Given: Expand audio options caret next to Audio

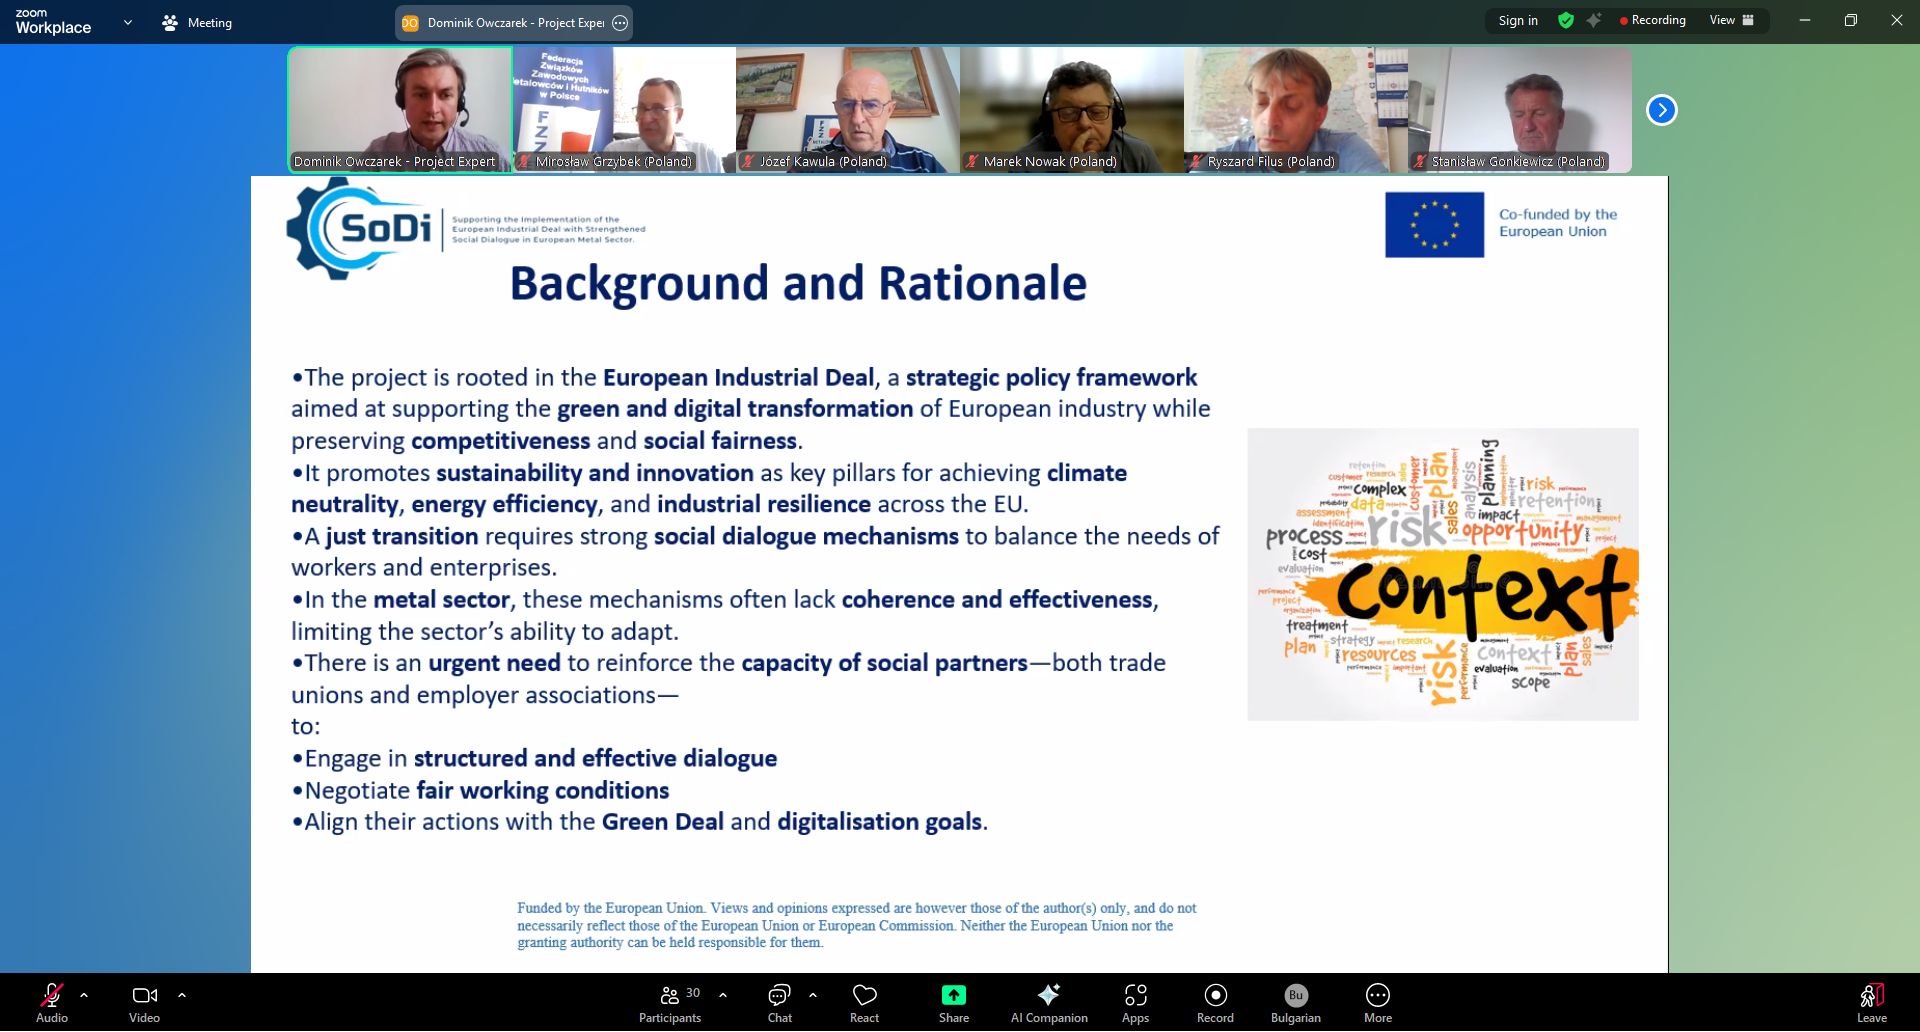Looking at the screenshot, I should tap(84, 995).
